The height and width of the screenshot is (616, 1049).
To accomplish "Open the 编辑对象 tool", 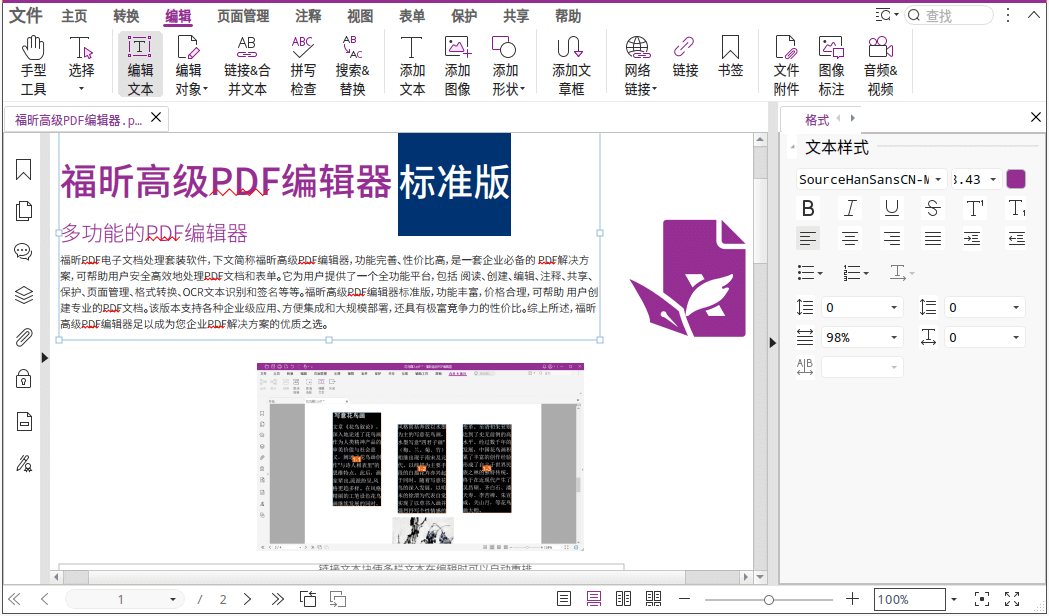I will (x=189, y=62).
